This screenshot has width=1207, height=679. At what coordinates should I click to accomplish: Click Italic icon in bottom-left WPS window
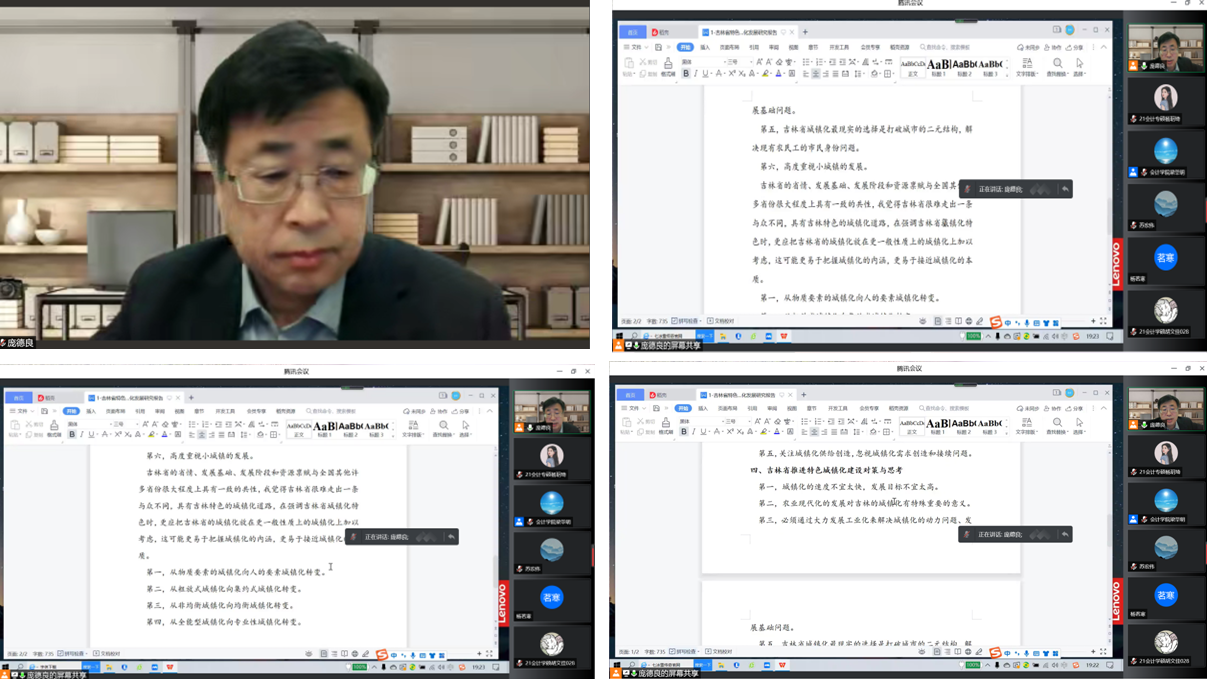82,435
